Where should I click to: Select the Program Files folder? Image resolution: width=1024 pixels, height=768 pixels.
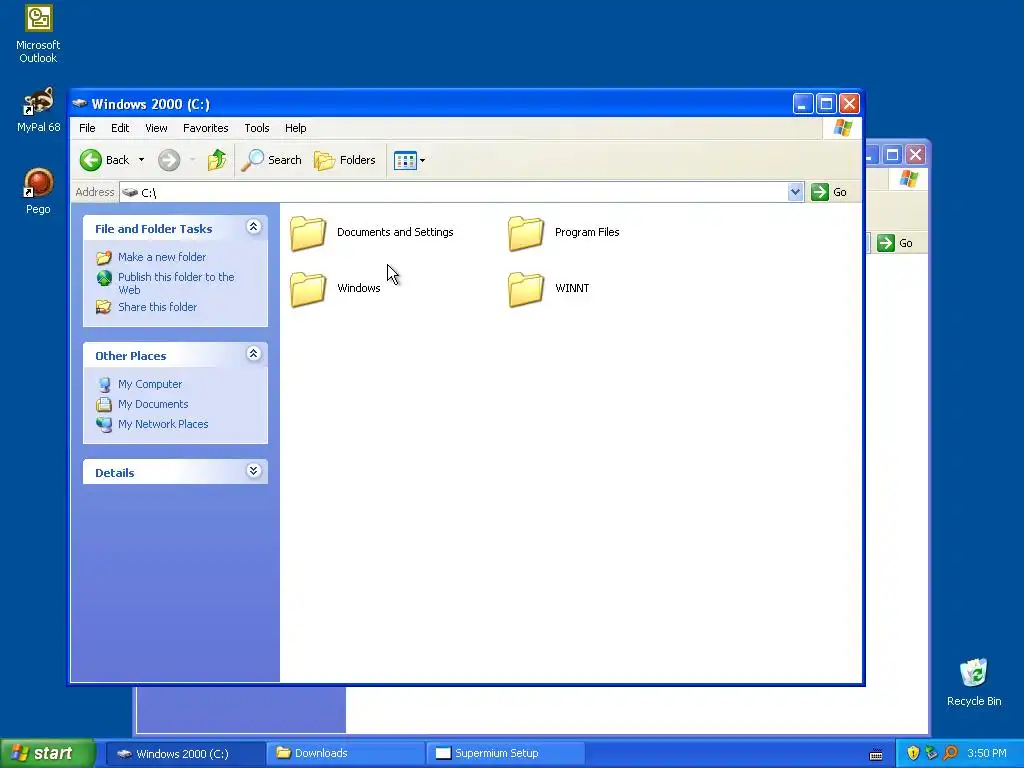pos(564,232)
